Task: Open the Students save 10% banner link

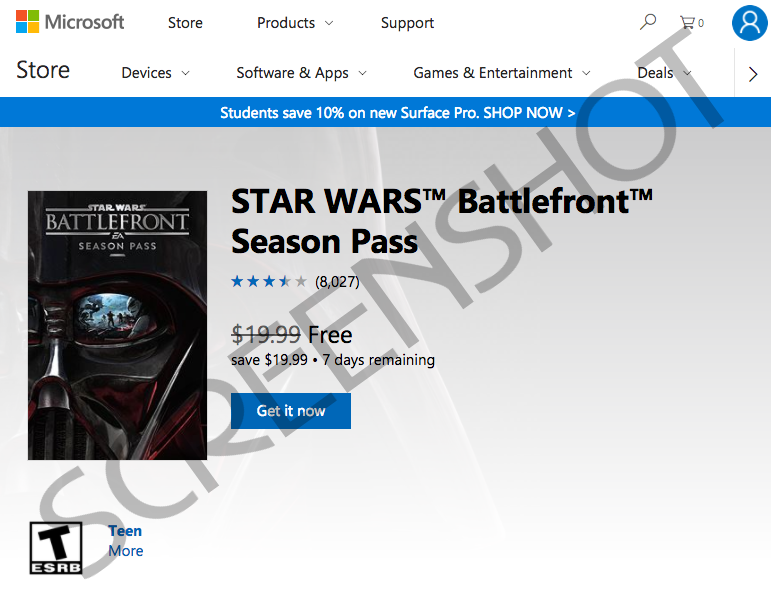Action: tap(397, 113)
